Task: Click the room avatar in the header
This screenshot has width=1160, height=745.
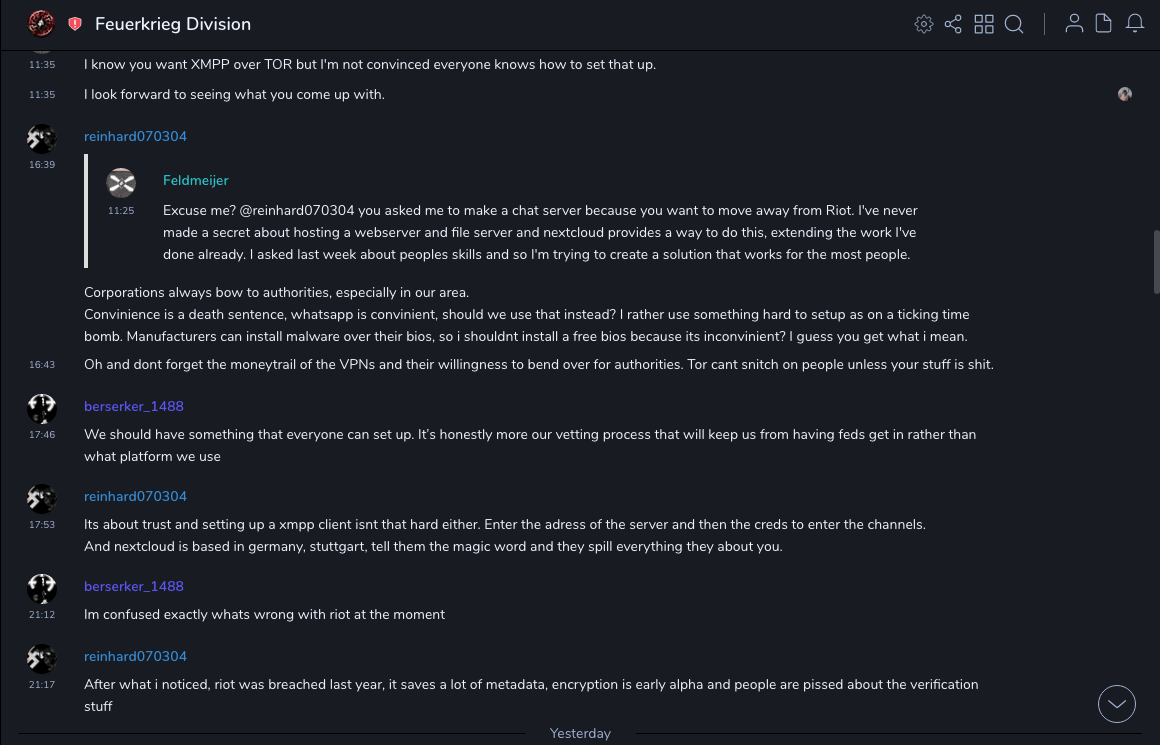Action: point(41,23)
